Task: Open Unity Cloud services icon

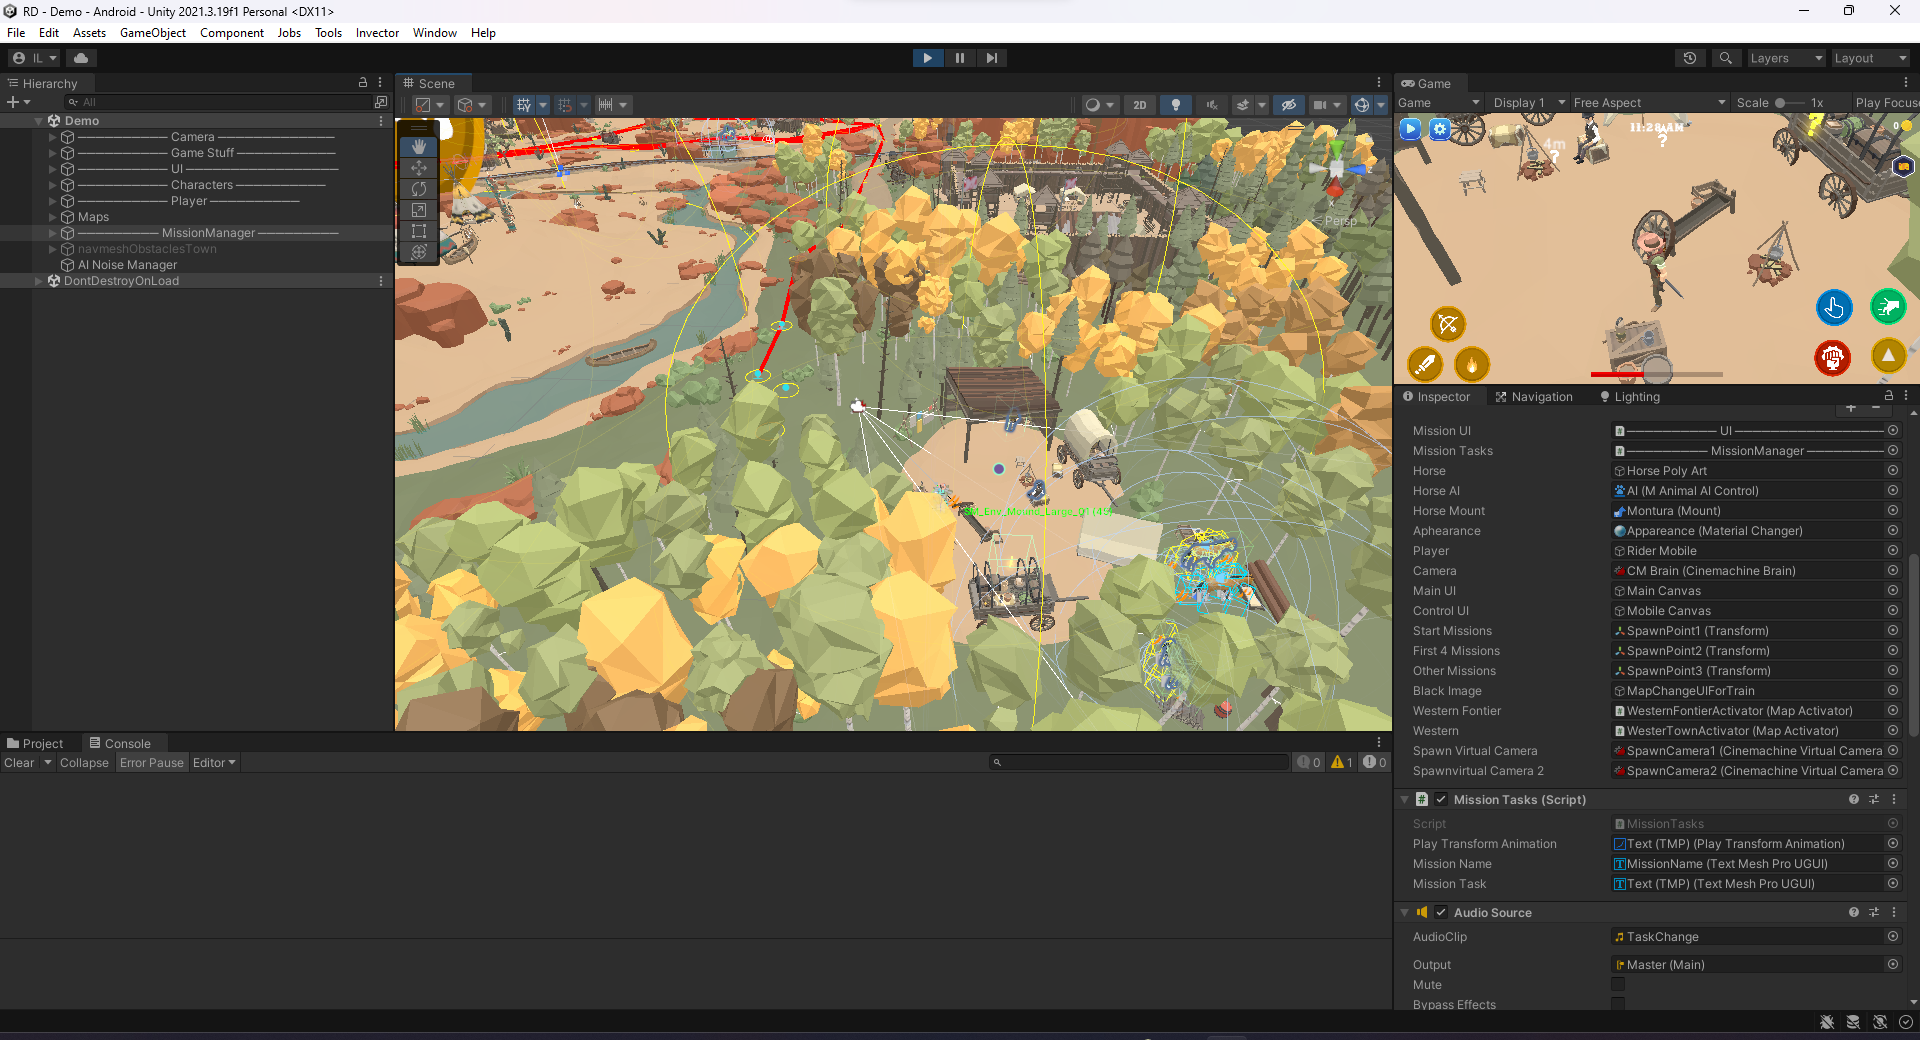Action: pyautogui.click(x=81, y=58)
